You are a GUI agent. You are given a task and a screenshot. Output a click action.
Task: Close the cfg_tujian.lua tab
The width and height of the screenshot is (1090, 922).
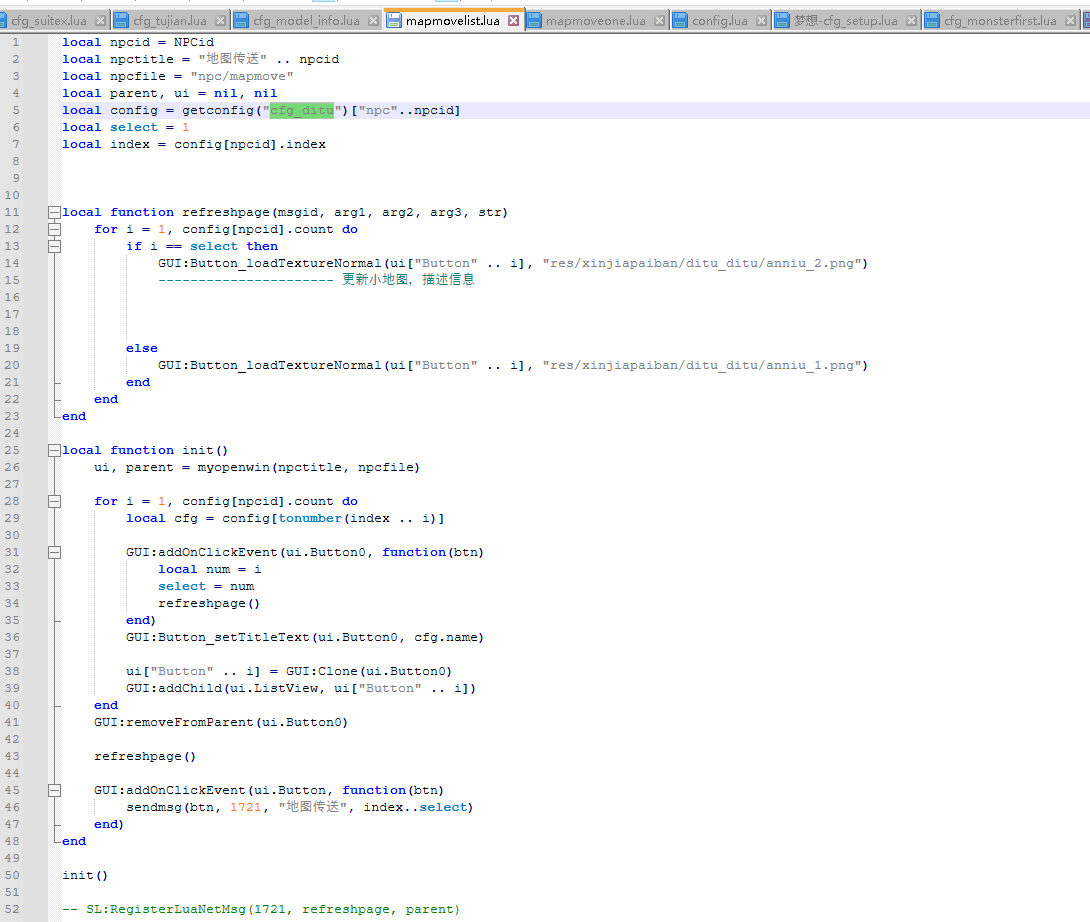(x=221, y=21)
